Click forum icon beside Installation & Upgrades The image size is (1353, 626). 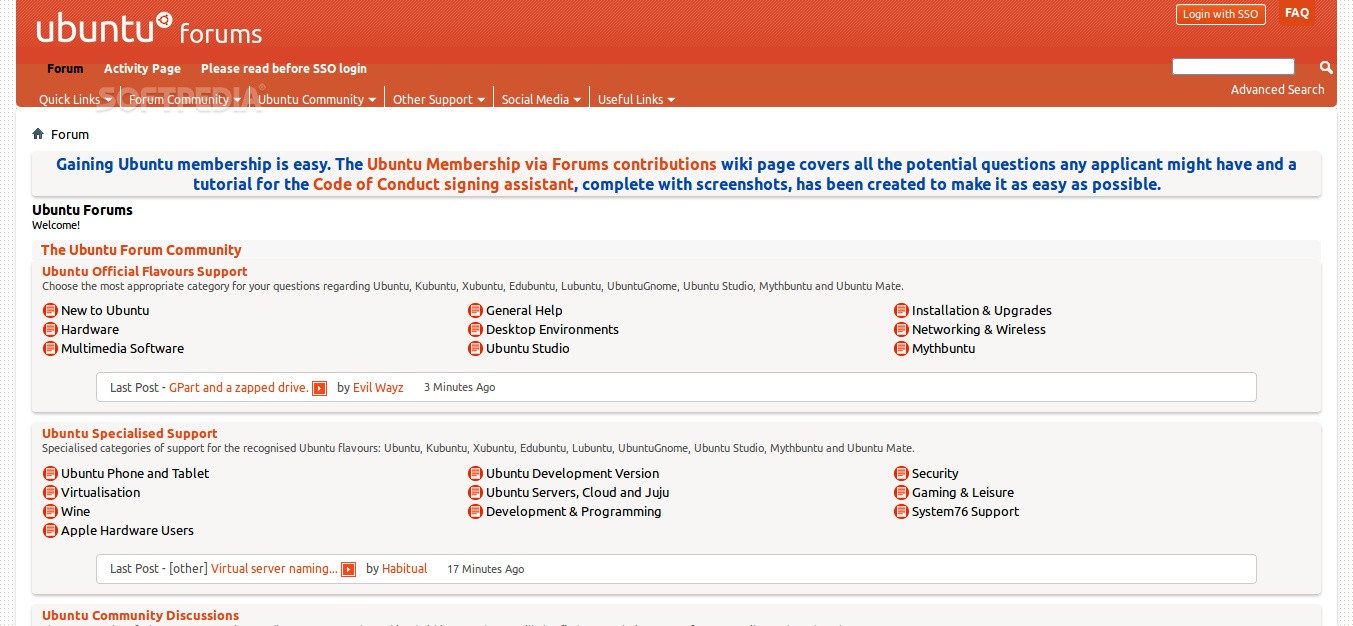coord(901,310)
